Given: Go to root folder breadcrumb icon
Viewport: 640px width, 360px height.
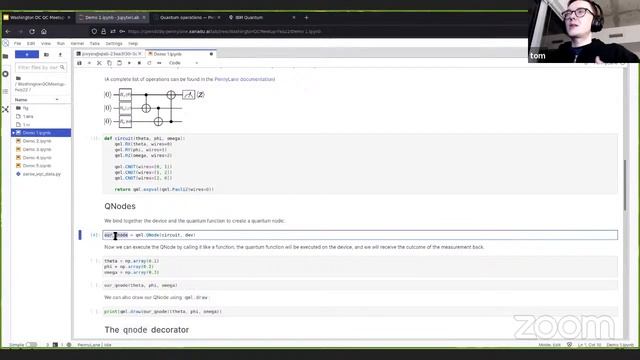Looking at the screenshot, I should [18, 78].
